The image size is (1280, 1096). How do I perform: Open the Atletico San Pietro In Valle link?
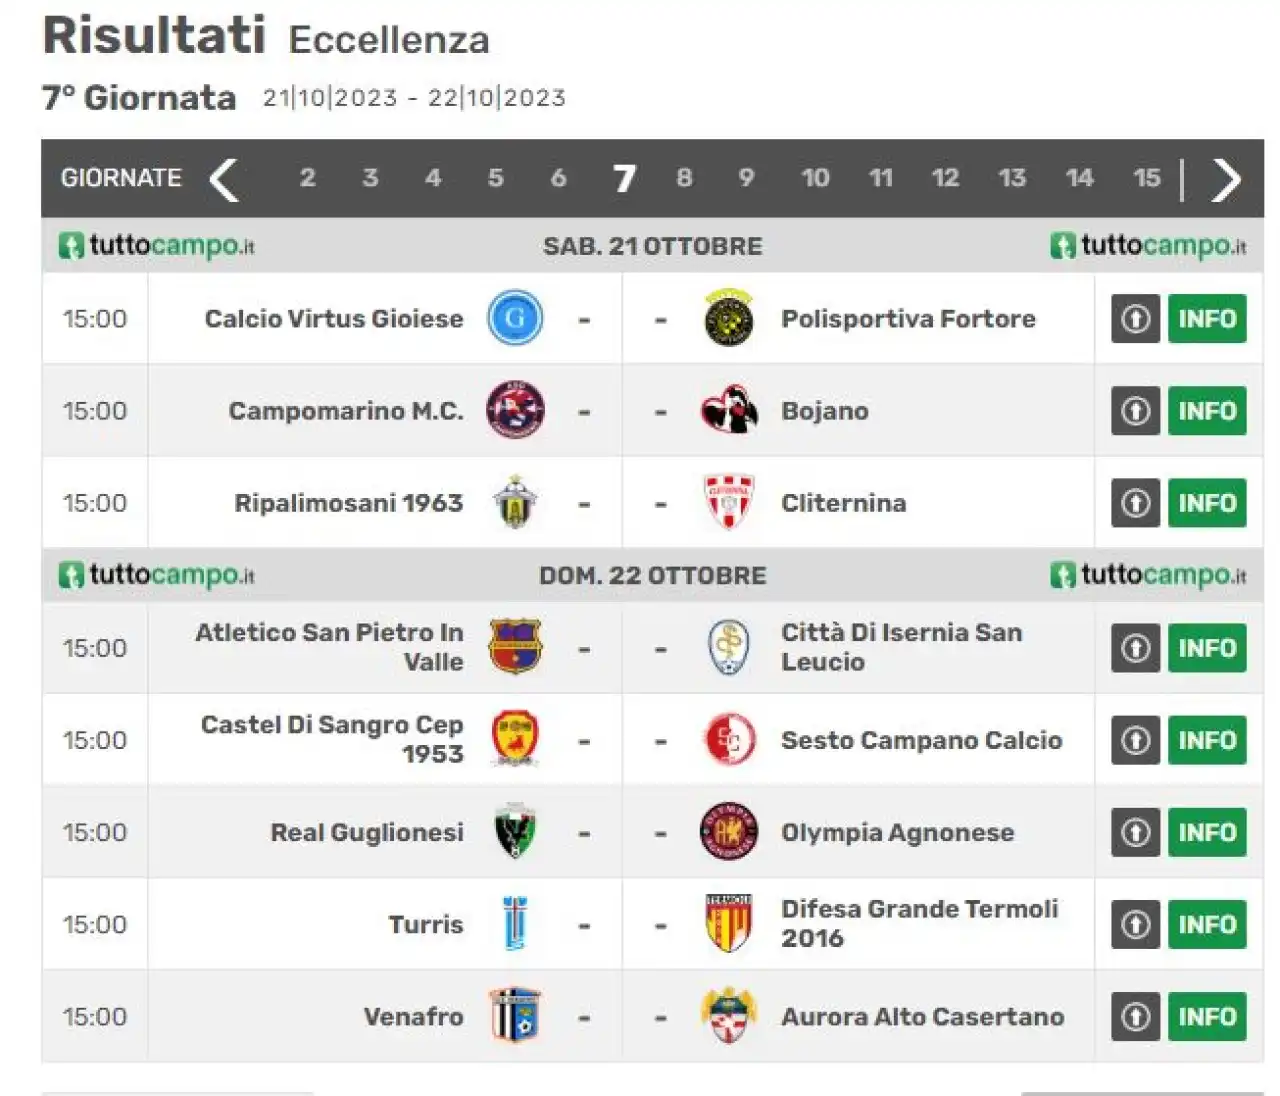point(329,647)
